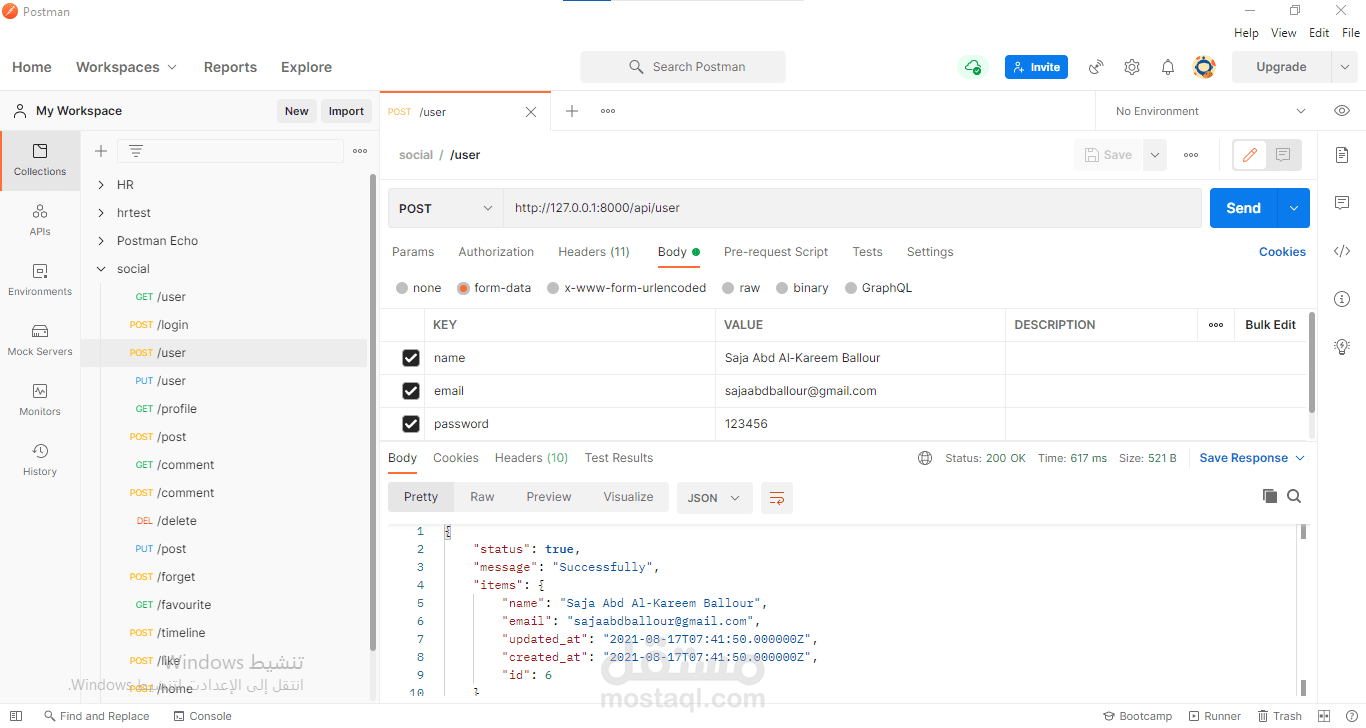Open the Mock Servers sidebar panel
This screenshot has width=1366, height=728.
click(40, 340)
